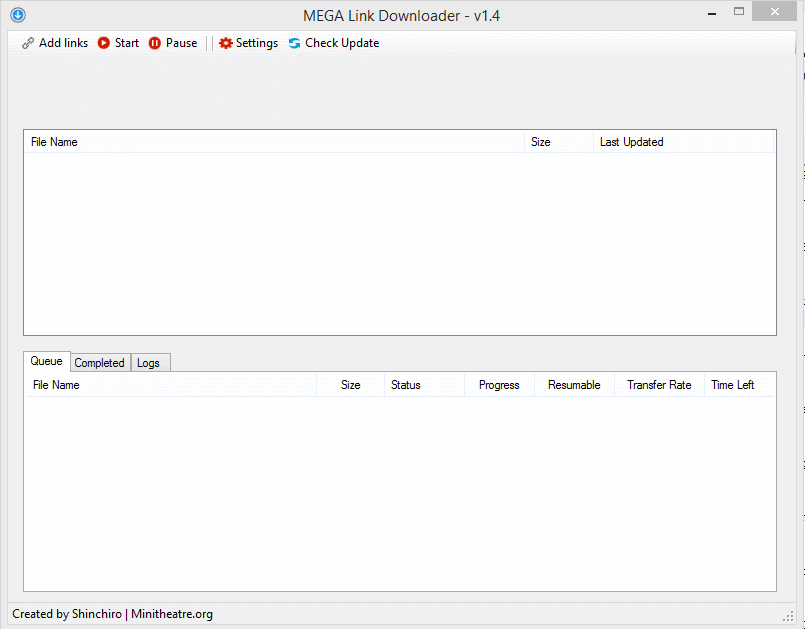Viewport: 805px width, 629px height.
Task: Click the Status column header
Action: click(425, 385)
